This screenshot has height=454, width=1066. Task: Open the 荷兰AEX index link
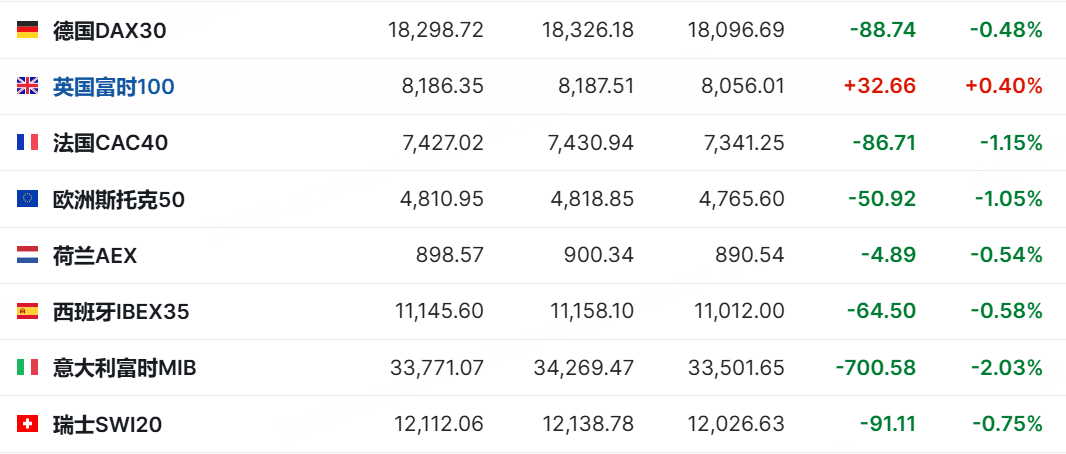pos(95,256)
